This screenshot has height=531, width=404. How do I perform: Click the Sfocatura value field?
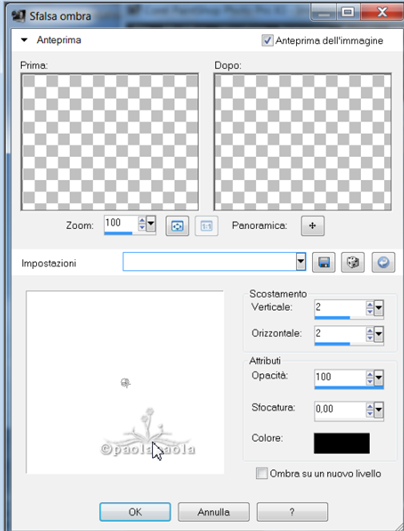coord(340,409)
